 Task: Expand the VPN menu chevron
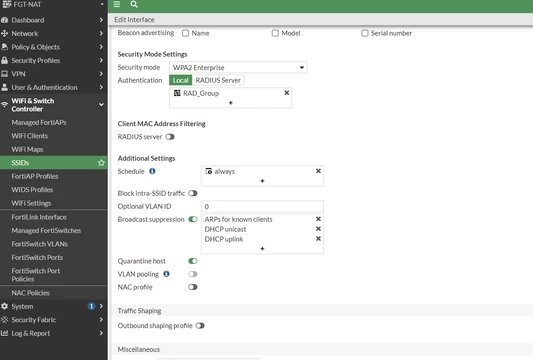(x=101, y=74)
